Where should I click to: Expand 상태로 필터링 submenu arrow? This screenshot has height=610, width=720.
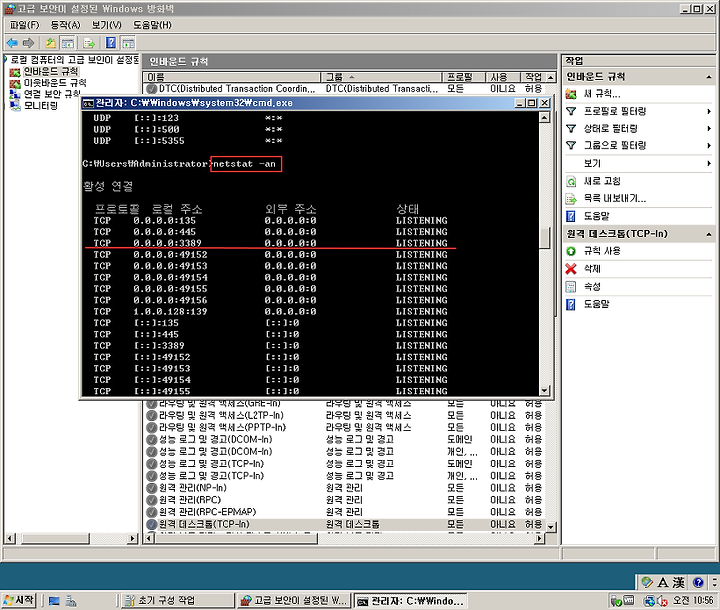point(709,129)
